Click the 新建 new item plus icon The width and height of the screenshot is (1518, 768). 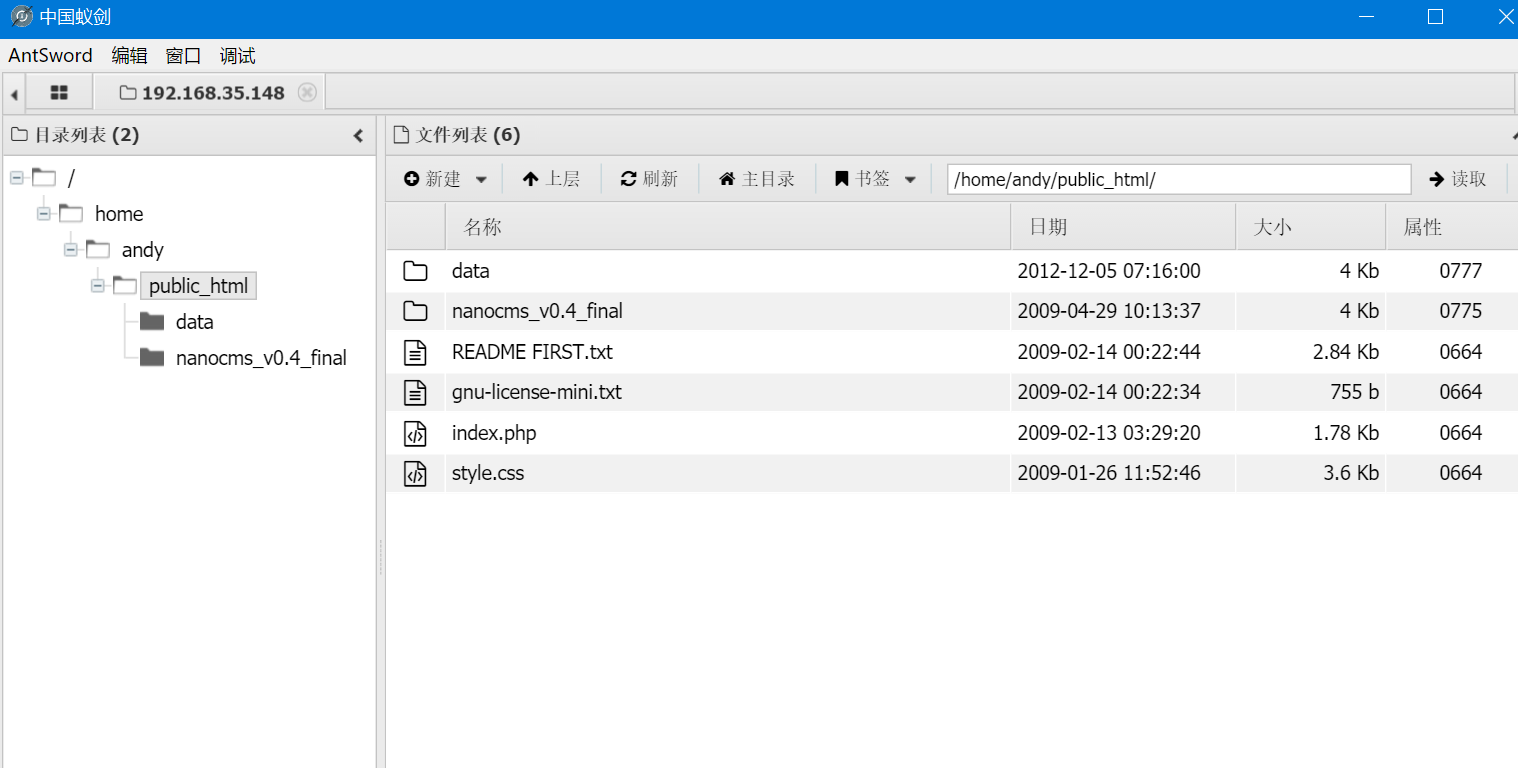pyautogui.click(x=413, y=178)
